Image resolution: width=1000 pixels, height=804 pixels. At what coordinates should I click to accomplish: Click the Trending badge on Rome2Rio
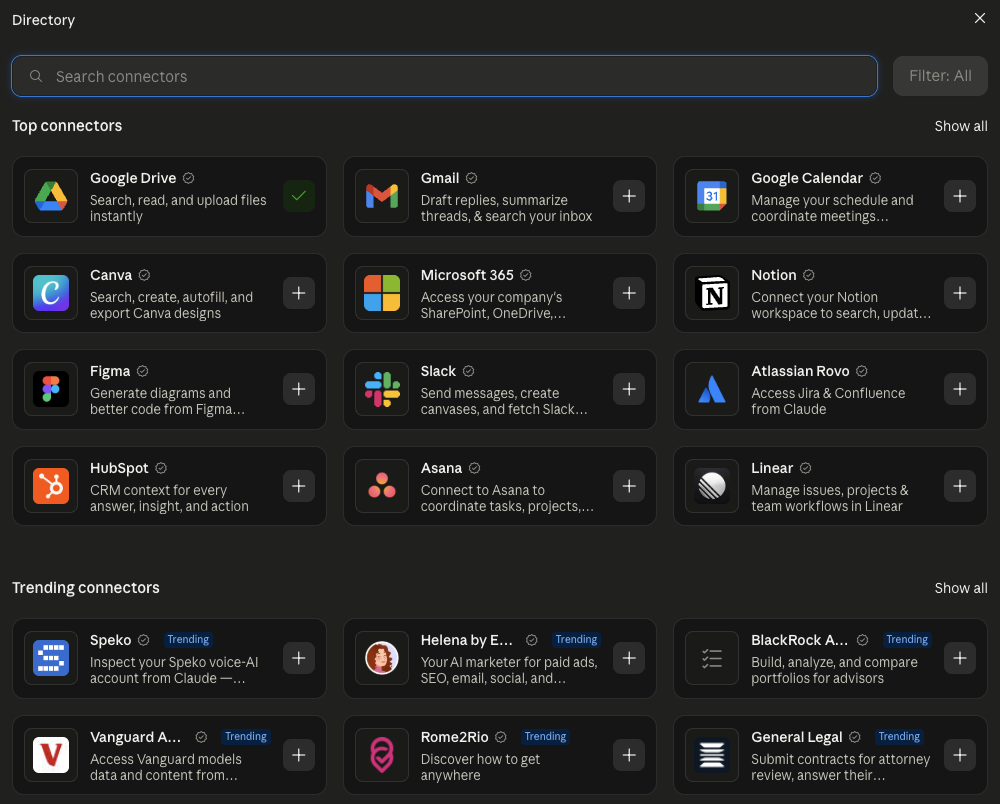pyautogui.click(x=545, y=736)
